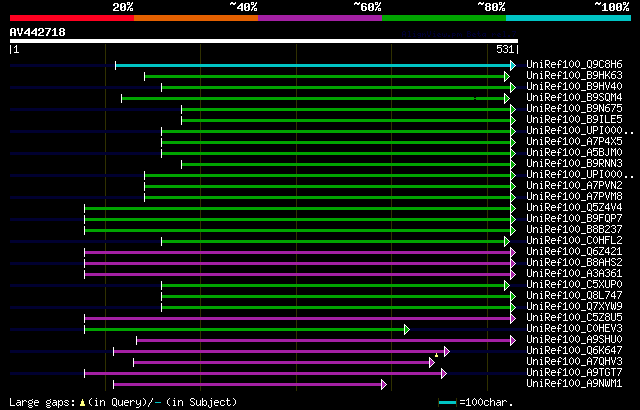This screenshot has width=640, height=410.
Task: Select the UniRef100_A5BJM0 label
Action: click(574, 153)
